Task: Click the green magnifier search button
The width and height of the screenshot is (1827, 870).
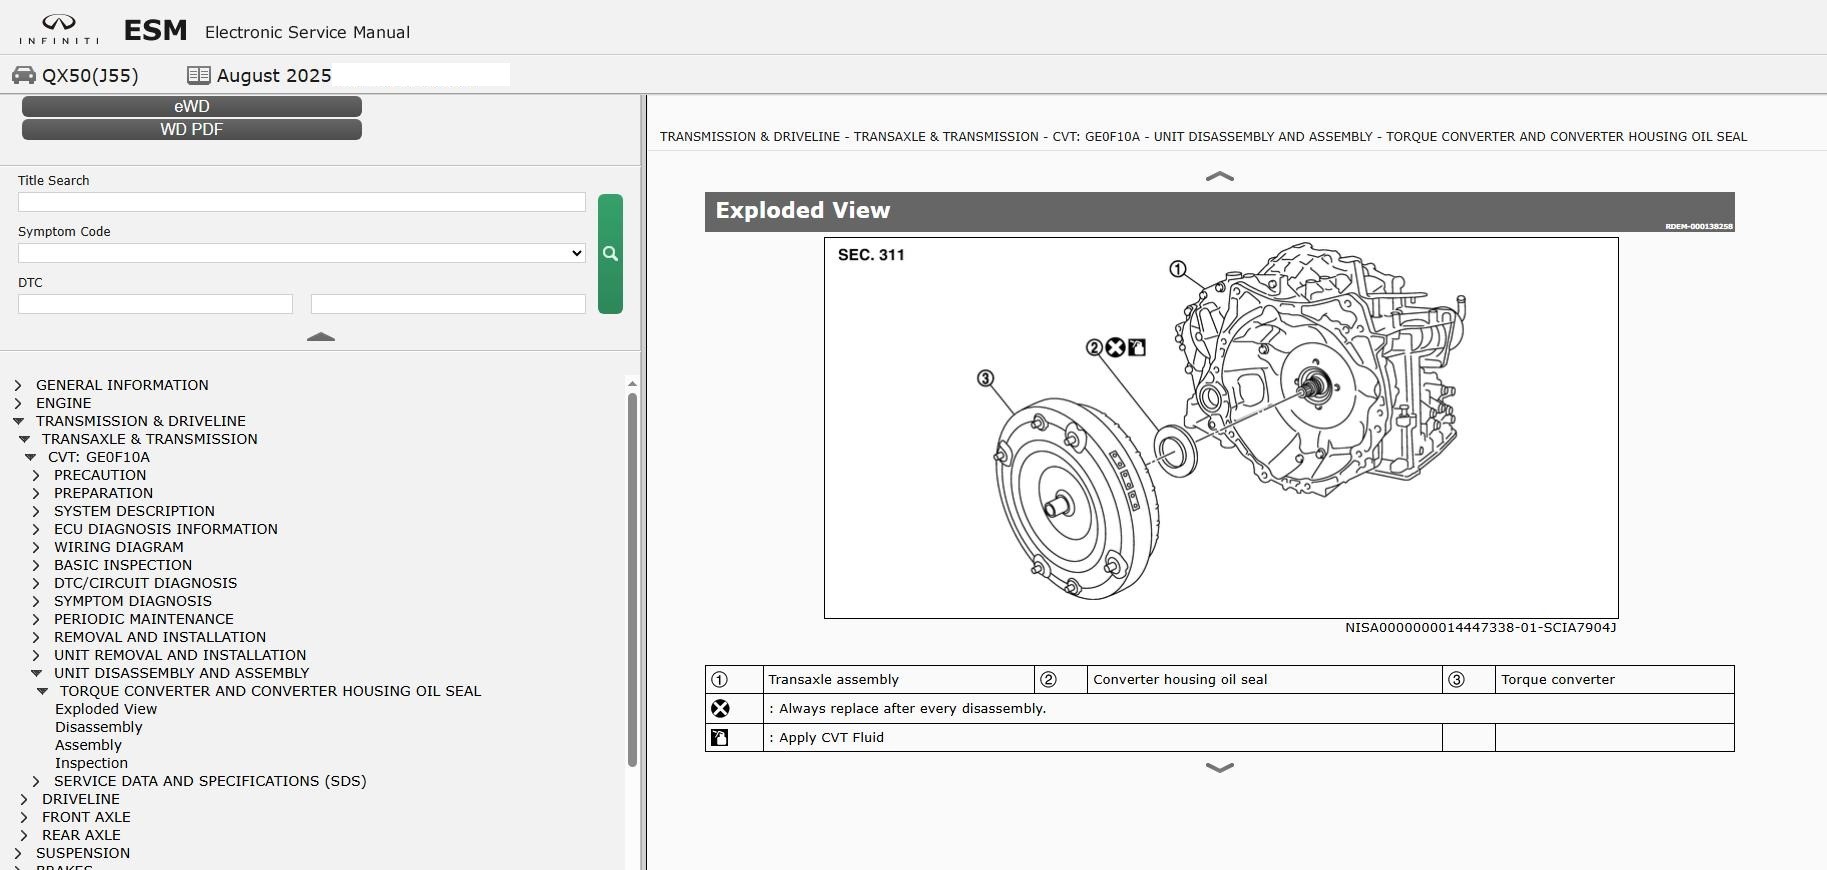Action: 610,254
